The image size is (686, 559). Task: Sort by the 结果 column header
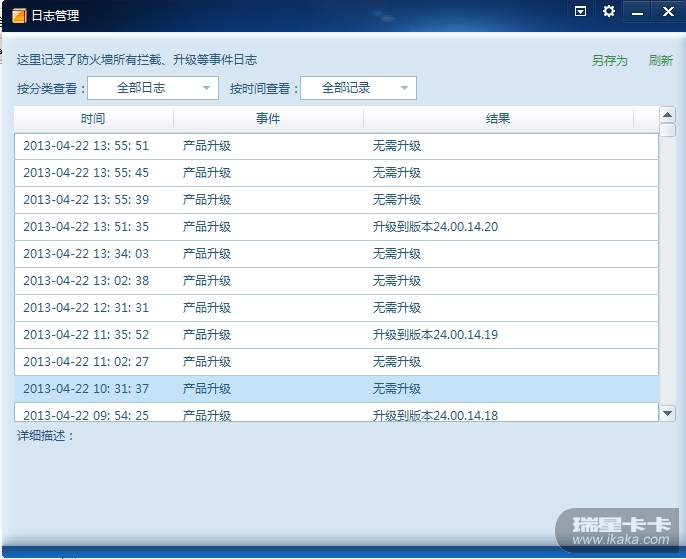pos(498,119)
